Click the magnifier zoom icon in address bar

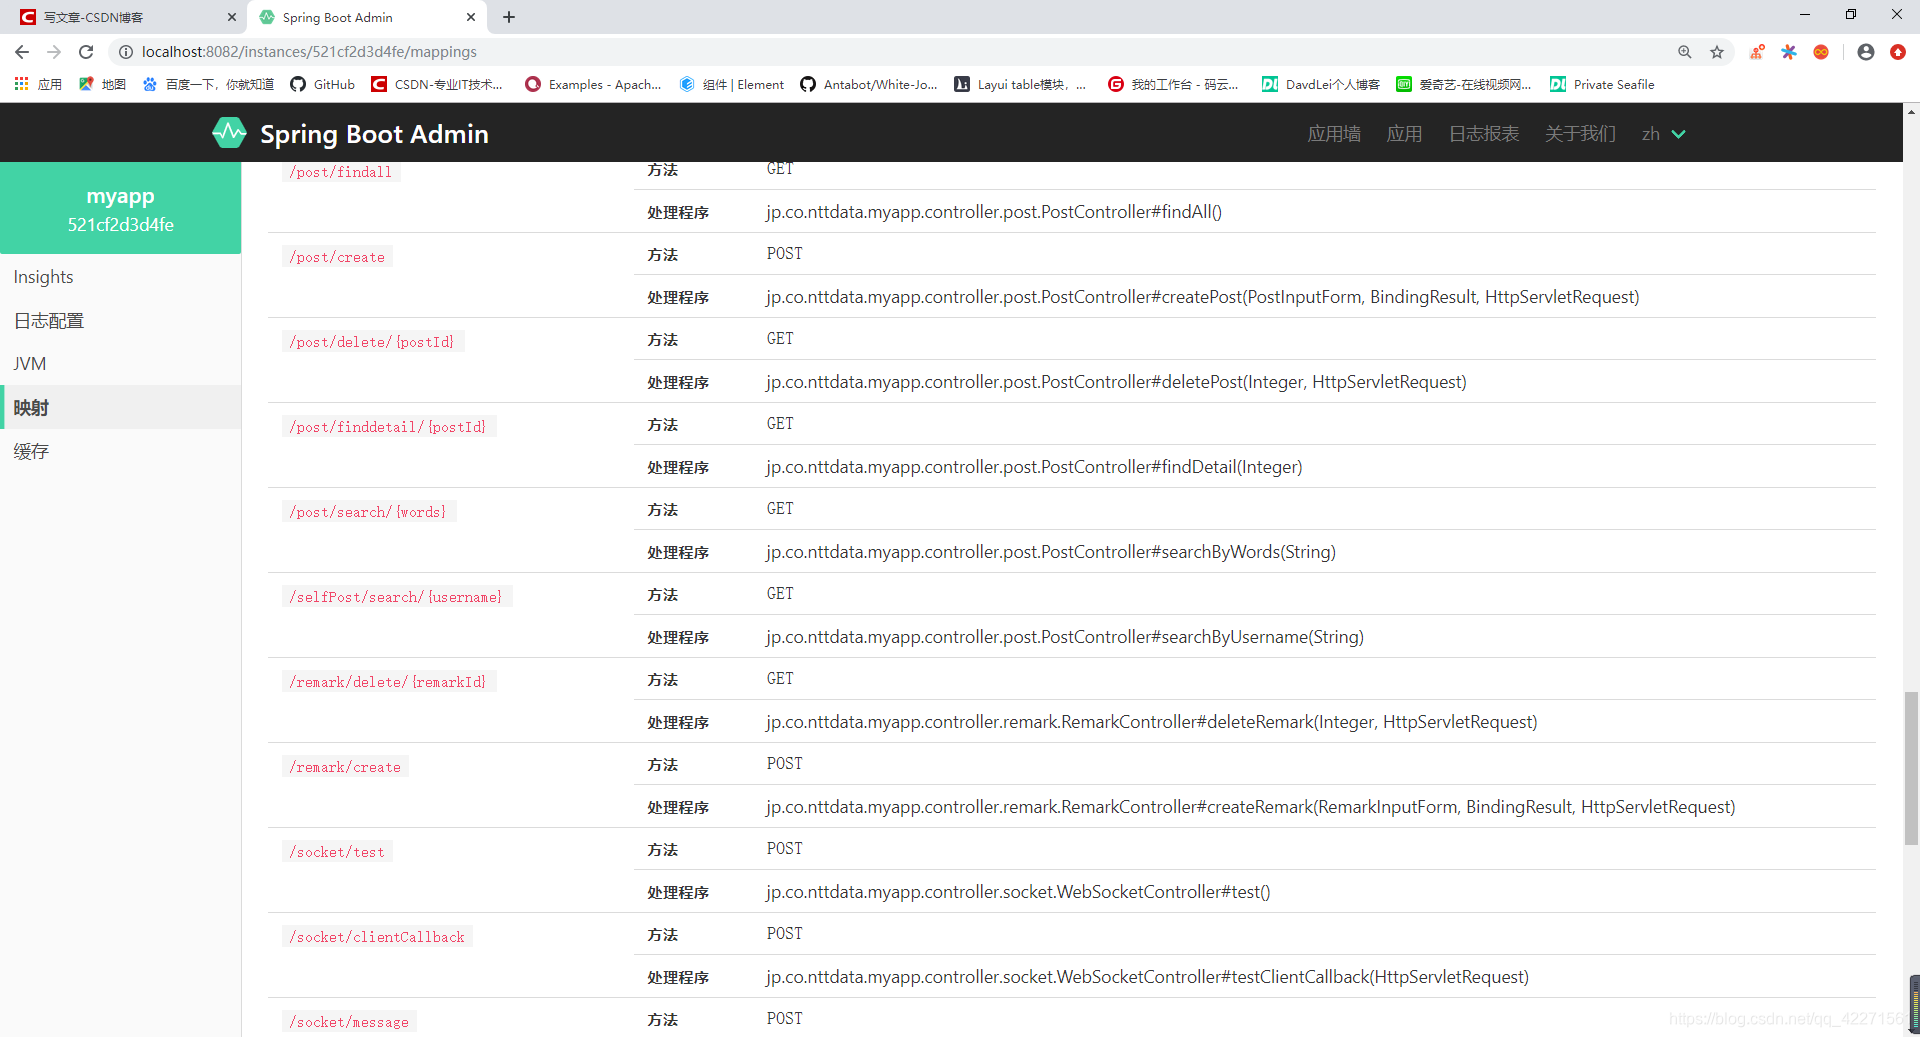1685,52
